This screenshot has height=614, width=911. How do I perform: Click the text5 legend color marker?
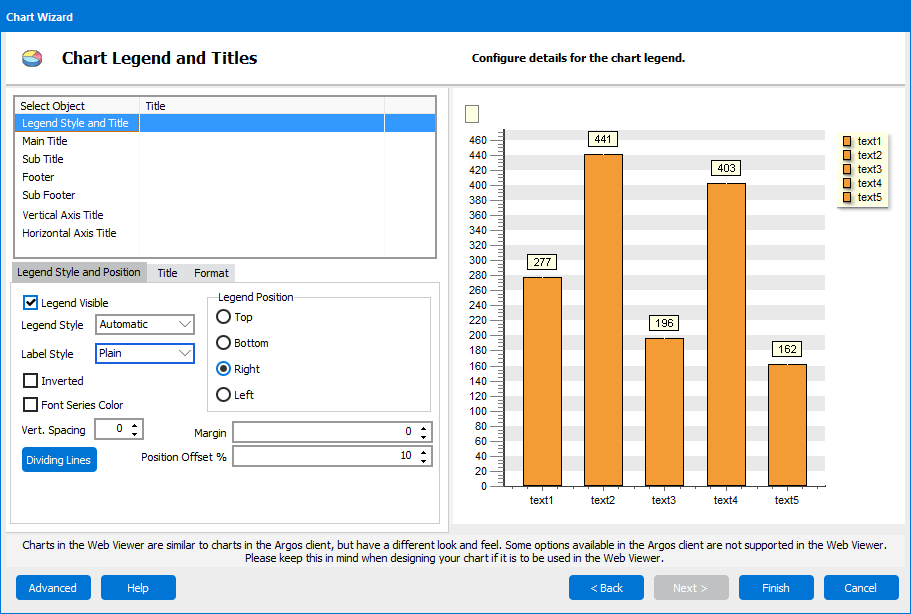pos(845,197)
